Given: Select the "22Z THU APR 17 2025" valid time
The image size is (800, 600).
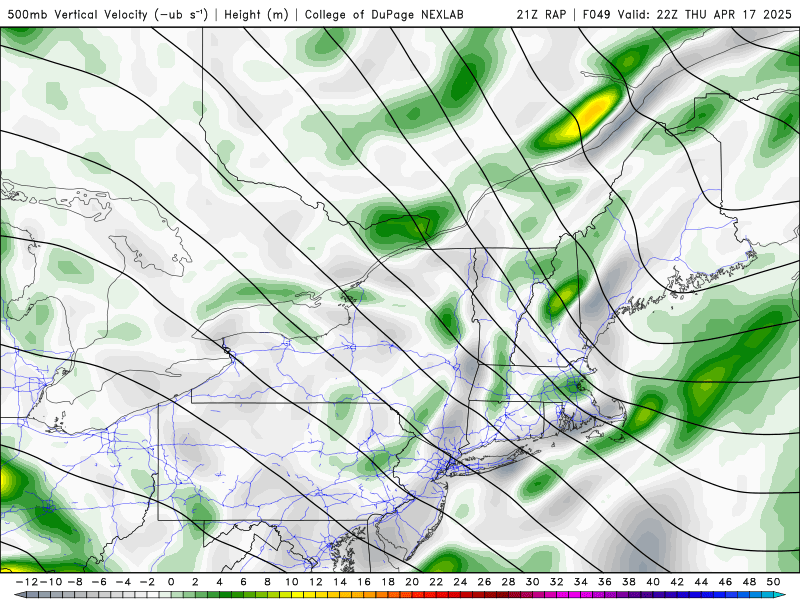Looking at the screenshot, I should point(724,14).
